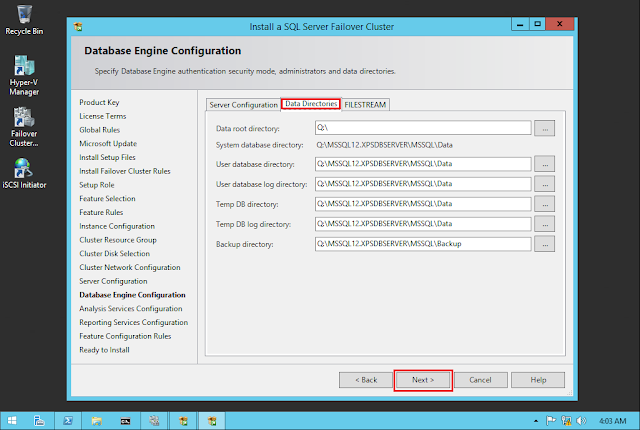Click Setup Role step
Image resolution: width=640 pixels, height=430 pixels.
coord(97,185)
